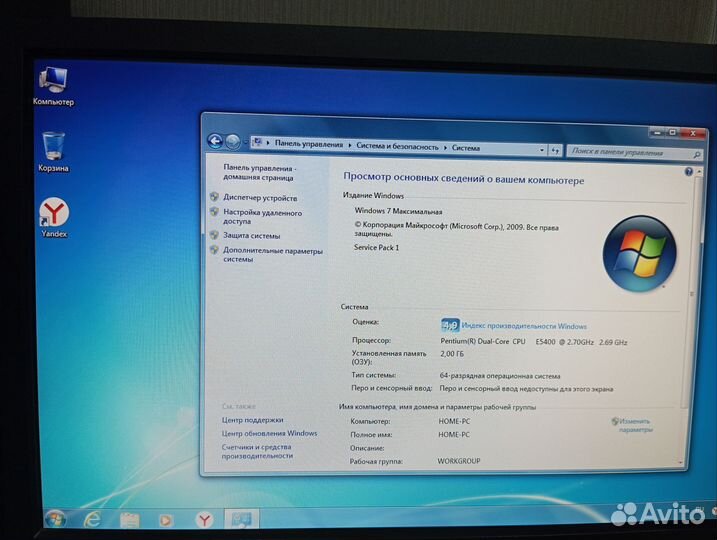717x540 pixels.
Task: Click shield icon beside Защита системы
Action: pos(214,235)
